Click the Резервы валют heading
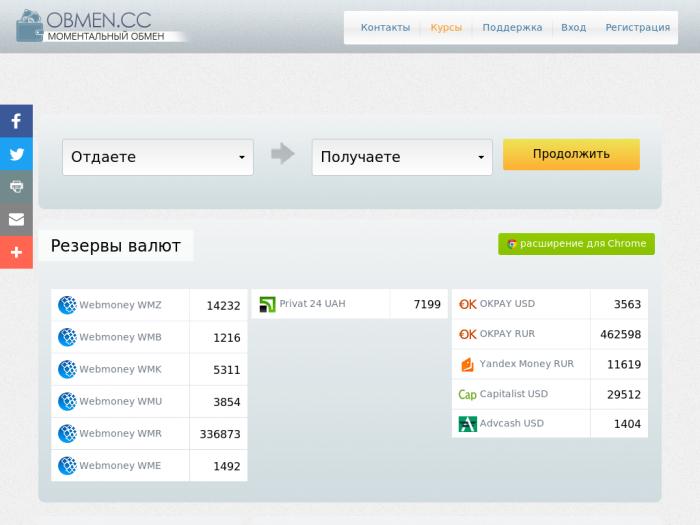 click(116, 246)
